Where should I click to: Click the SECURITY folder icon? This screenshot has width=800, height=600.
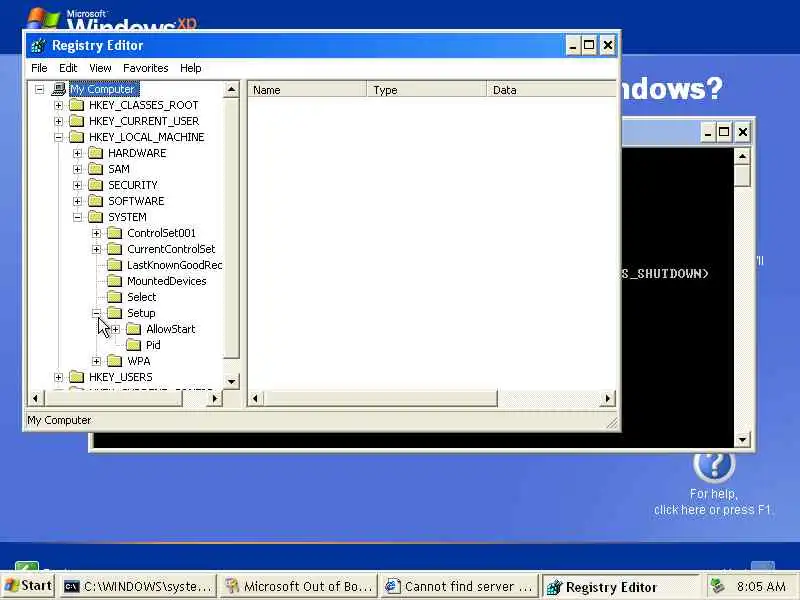click(x=95, y=185)
